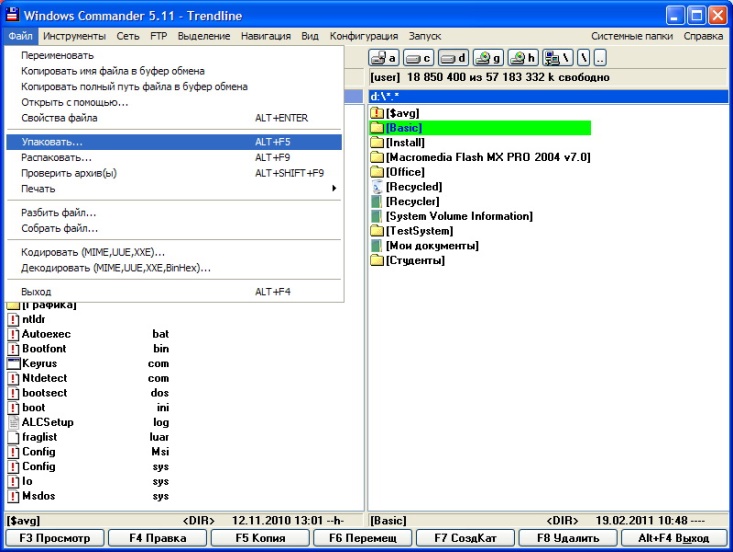Click the Keyrus com program icon
Viewport: 733px width, 552px height.
point(14,363)
